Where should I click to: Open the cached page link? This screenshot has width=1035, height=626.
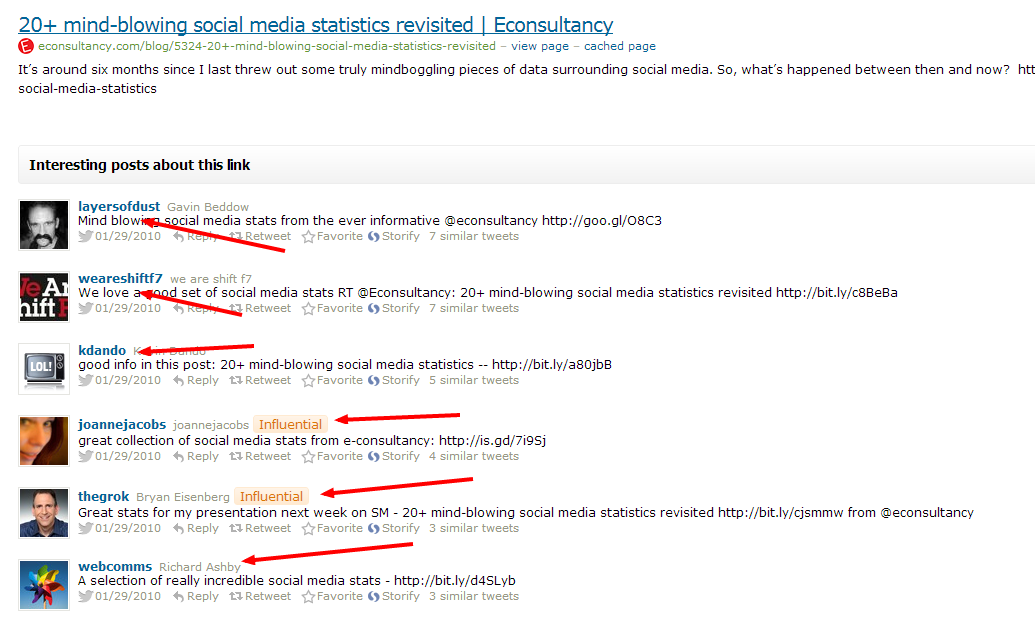(x=620, y=46)
